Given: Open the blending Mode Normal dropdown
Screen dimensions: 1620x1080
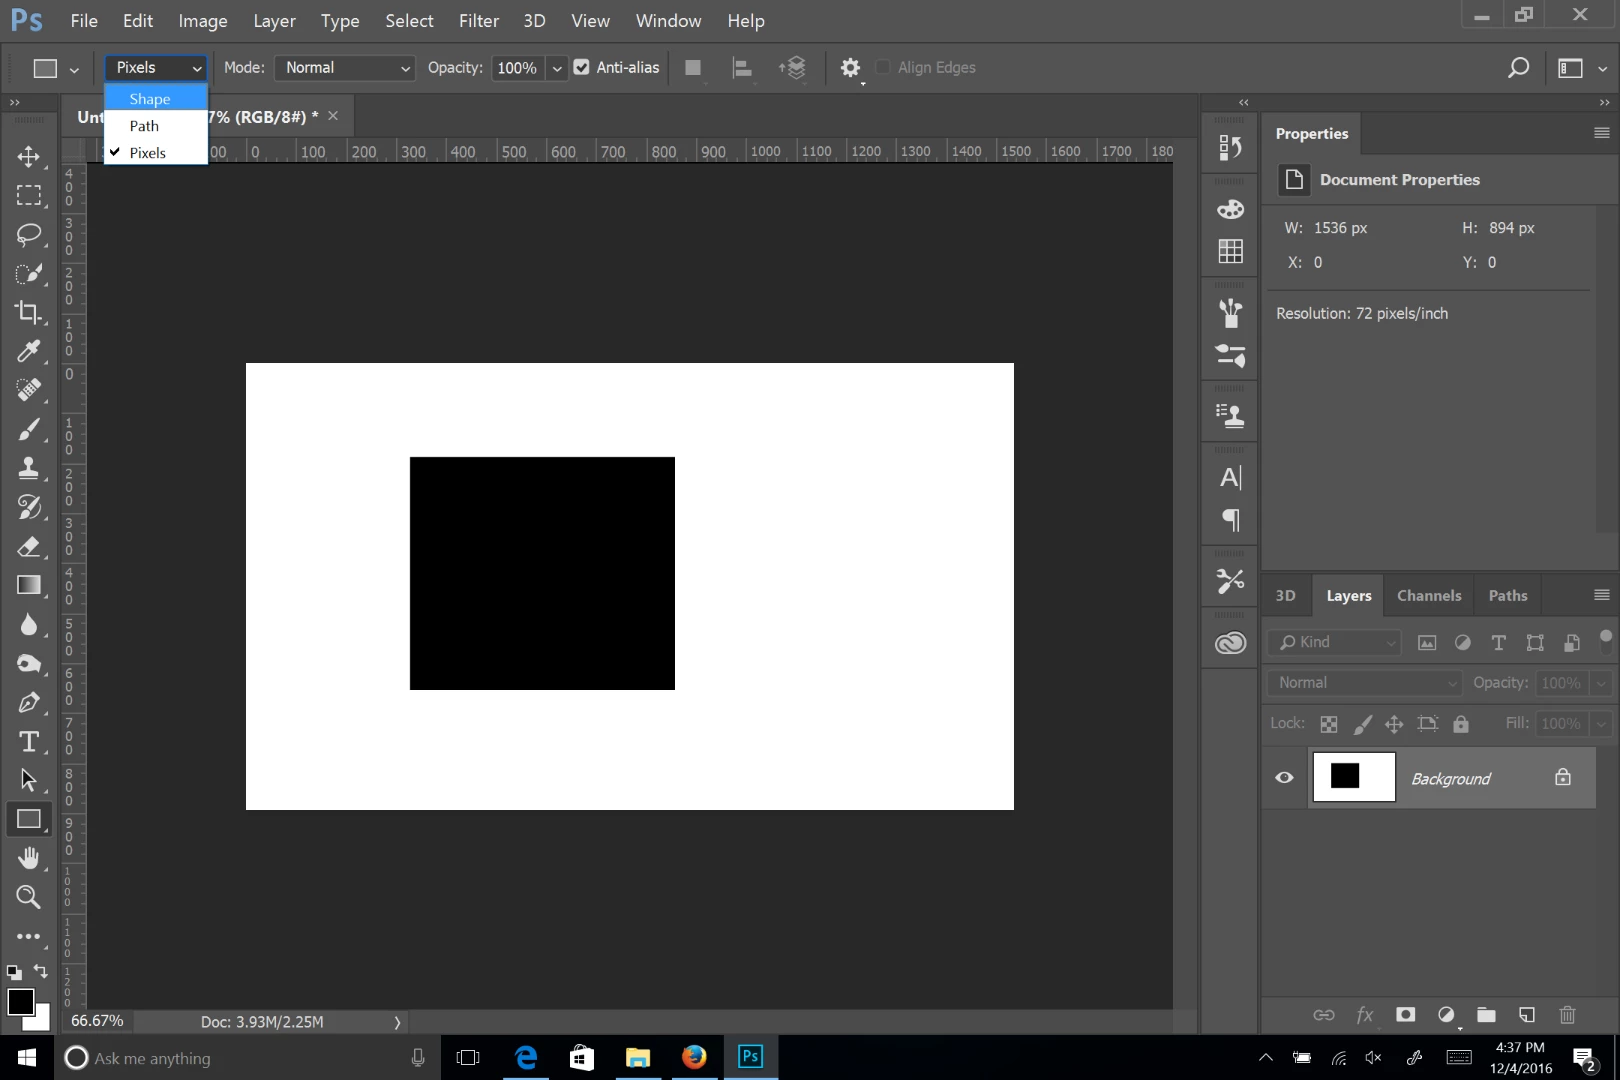Looking at the screenshot, I should tap(345, 68).
